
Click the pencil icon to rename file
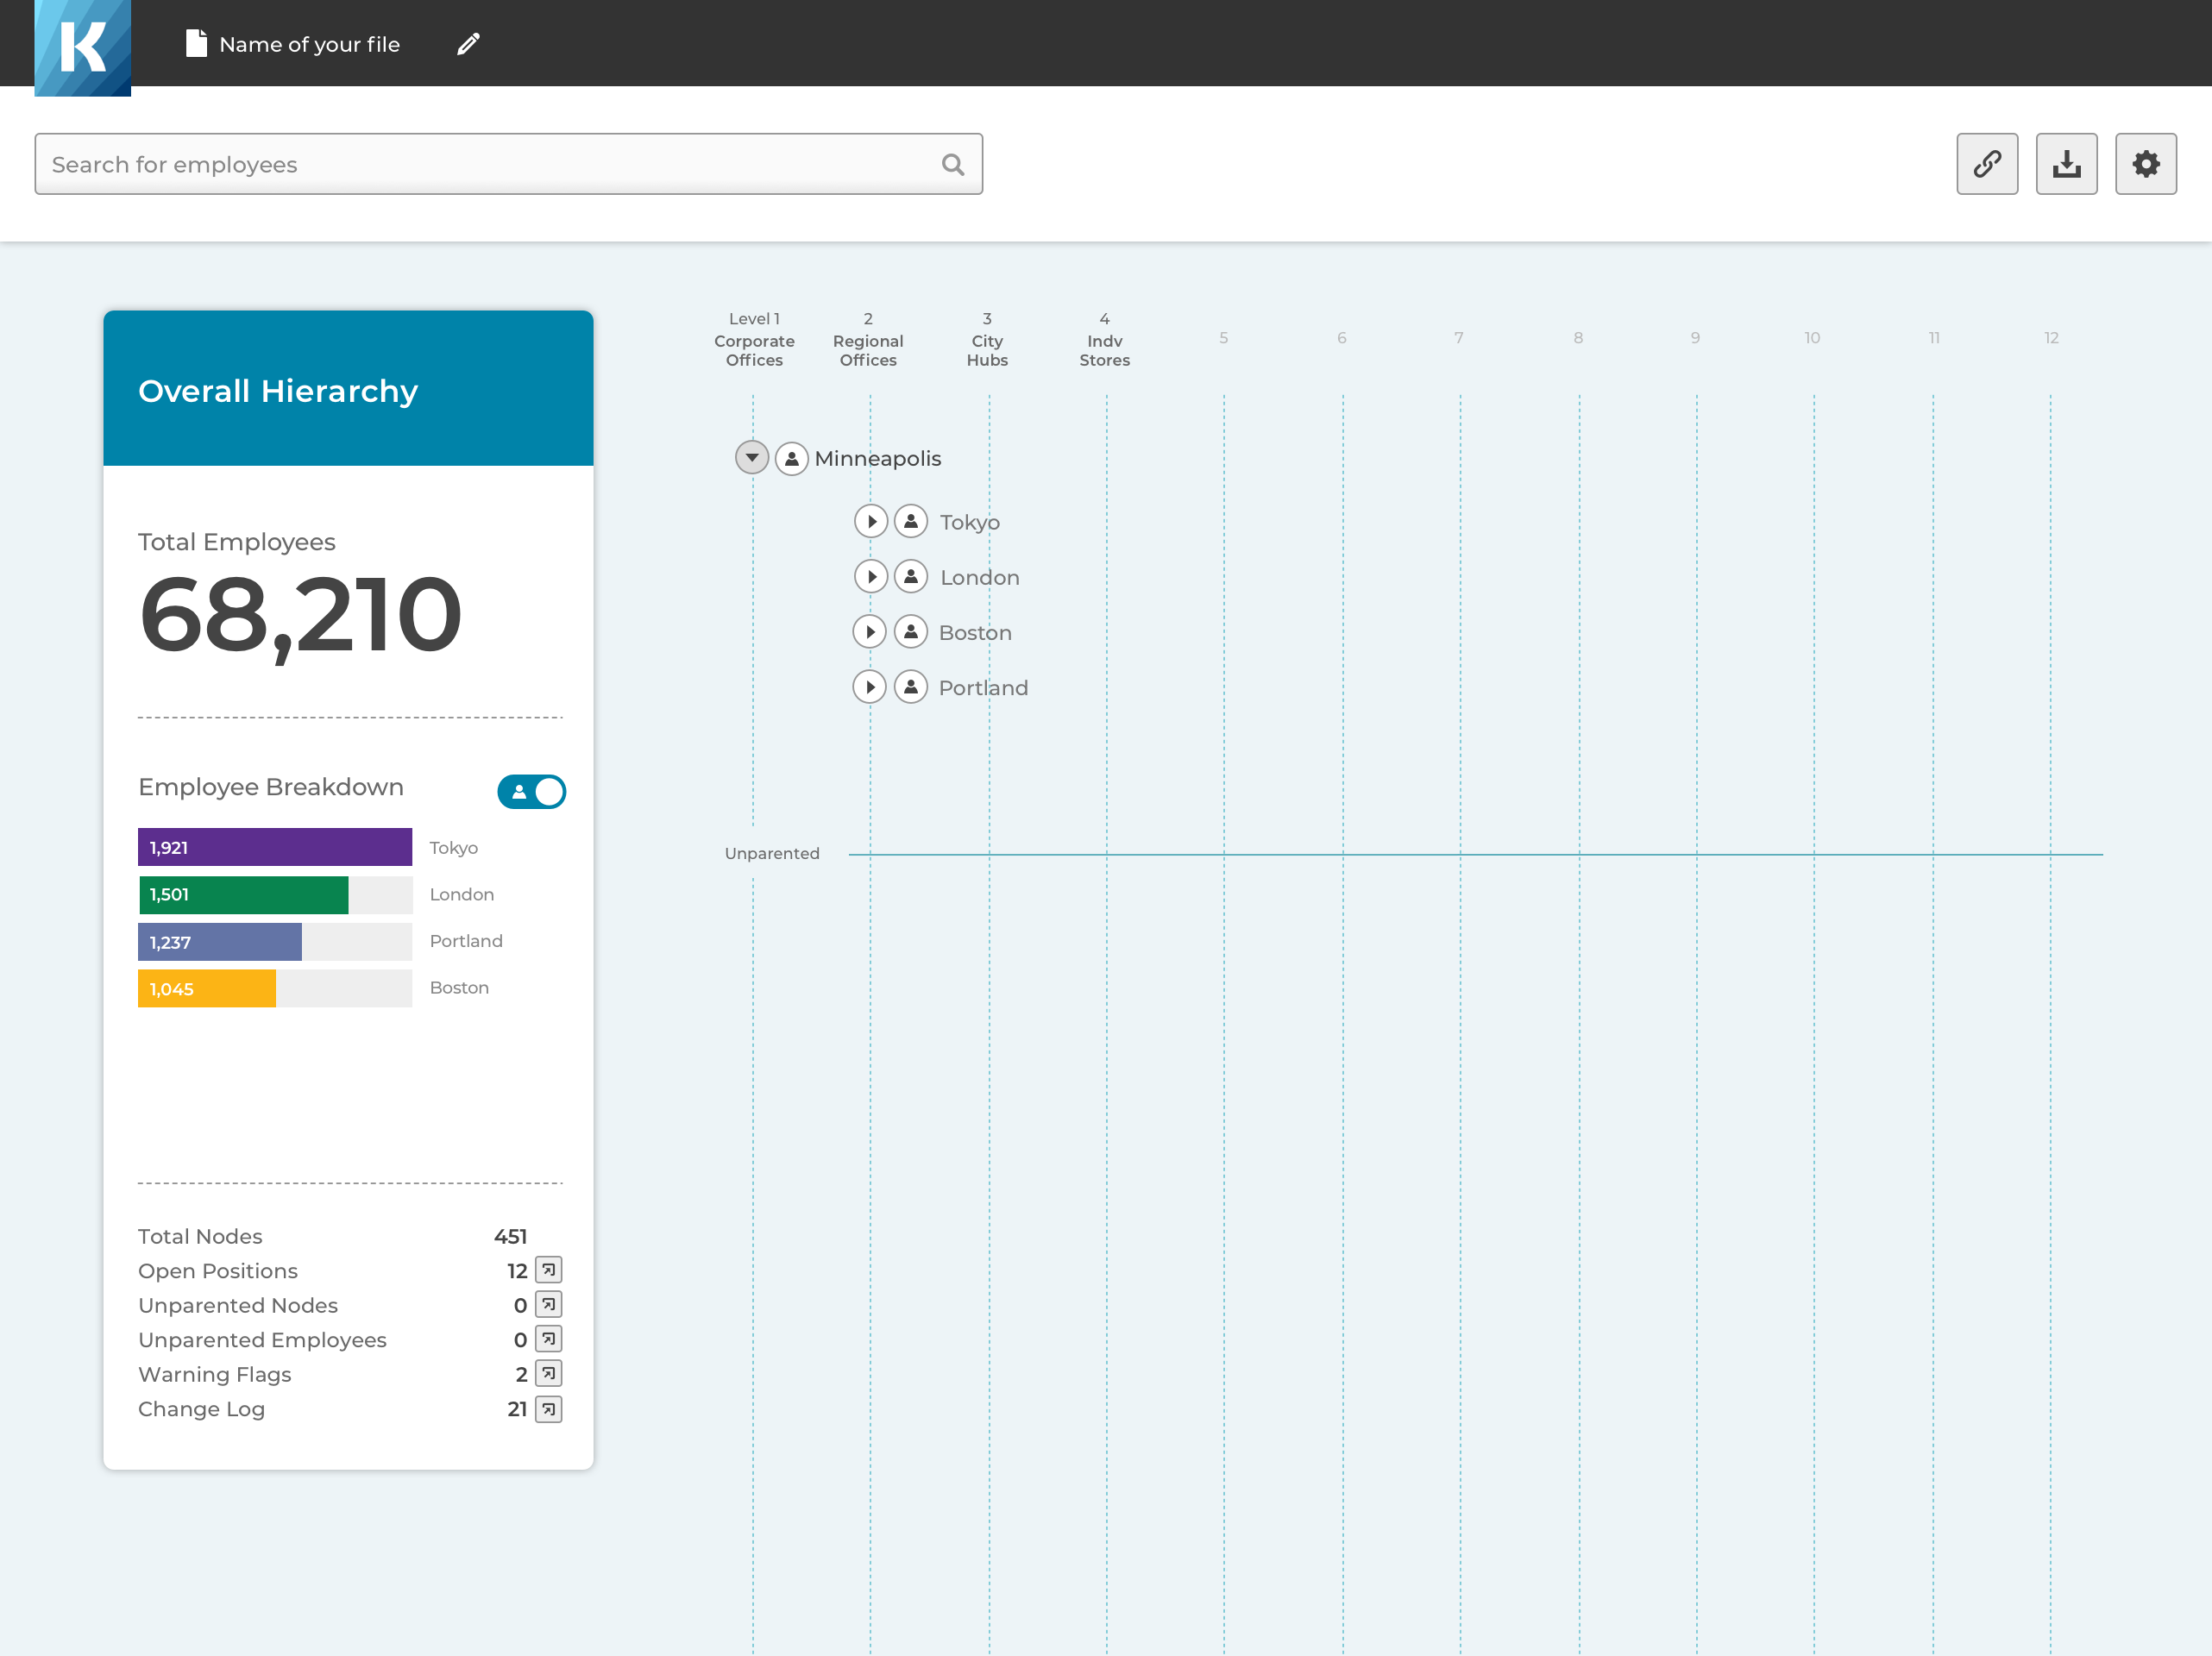click(x=468, y=44)
